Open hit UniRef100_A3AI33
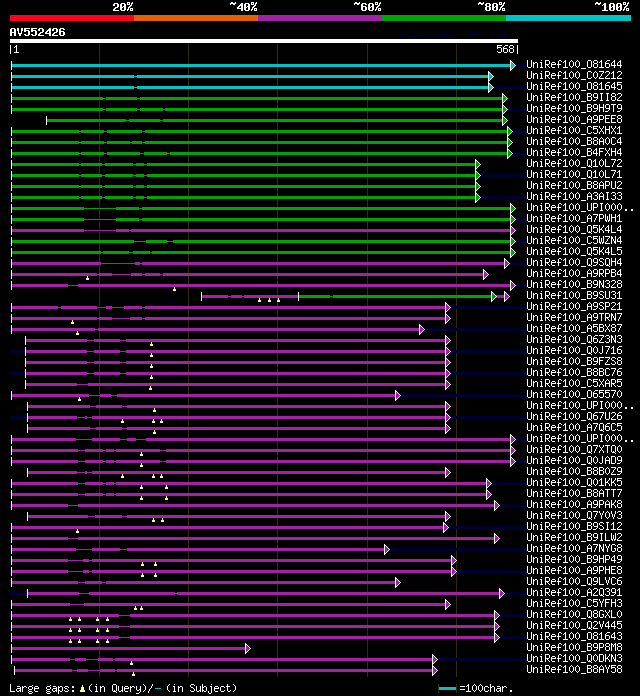 click(x=574, y=196)
